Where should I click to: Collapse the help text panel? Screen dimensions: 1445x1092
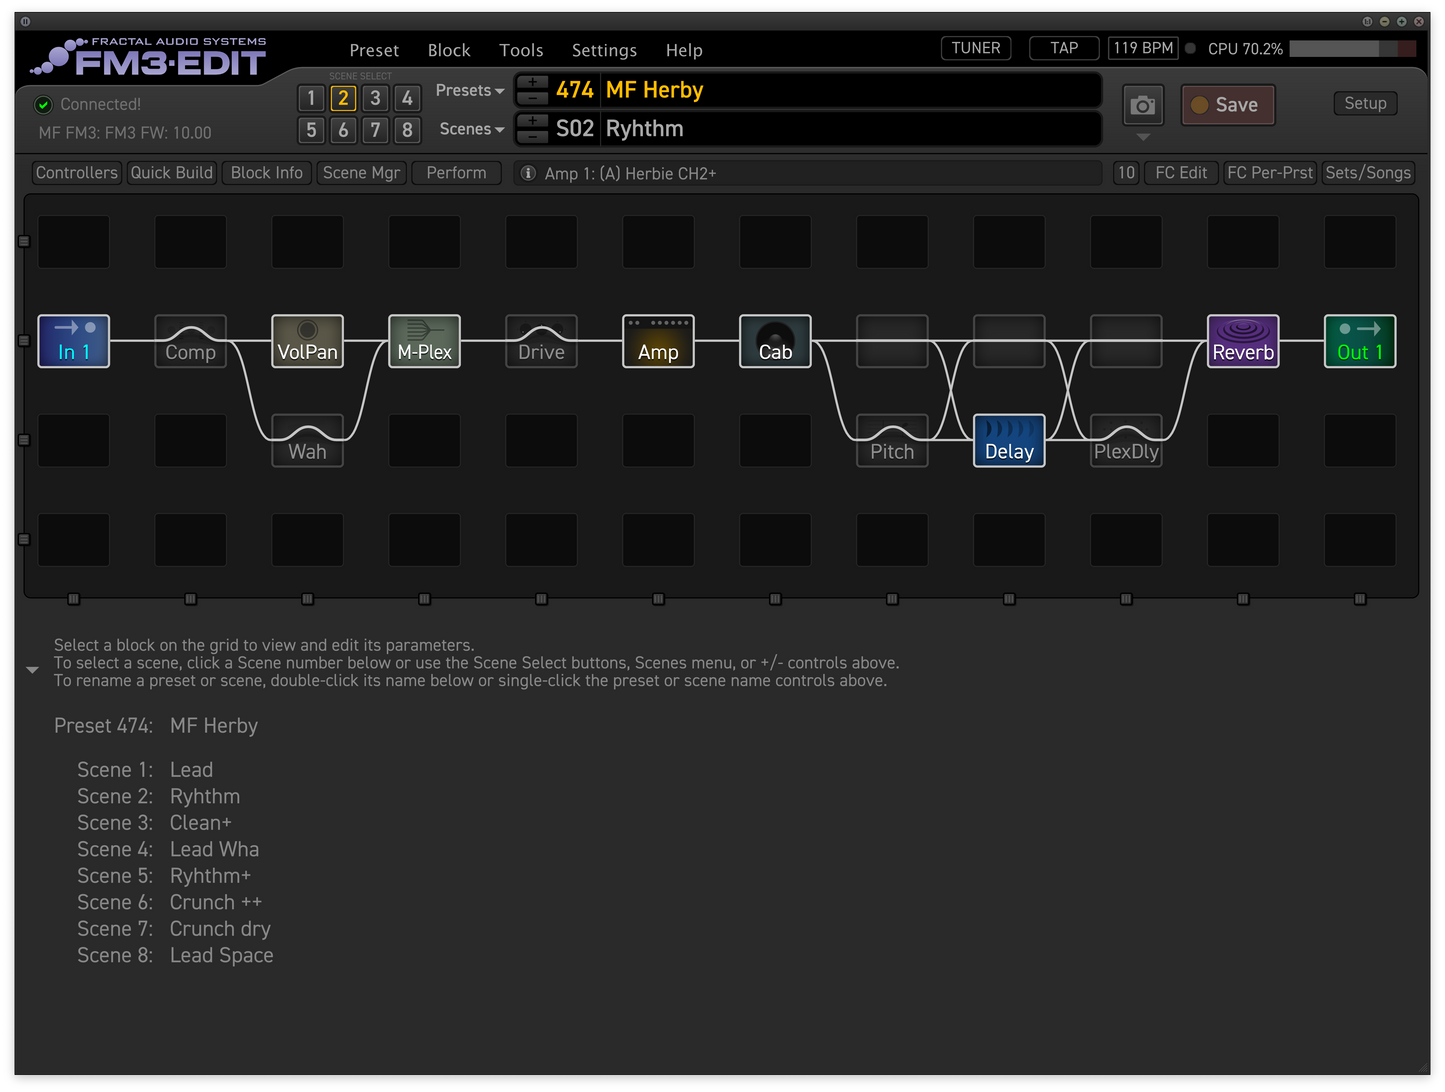pyautogui.click(x=32, y=669)
